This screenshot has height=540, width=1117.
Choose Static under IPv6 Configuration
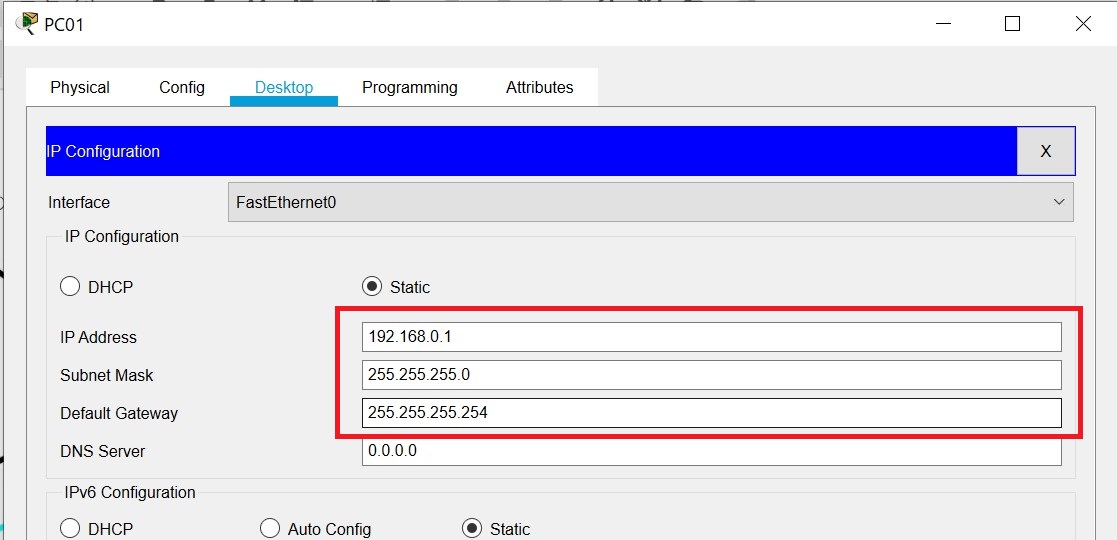[x=472, y=528]
